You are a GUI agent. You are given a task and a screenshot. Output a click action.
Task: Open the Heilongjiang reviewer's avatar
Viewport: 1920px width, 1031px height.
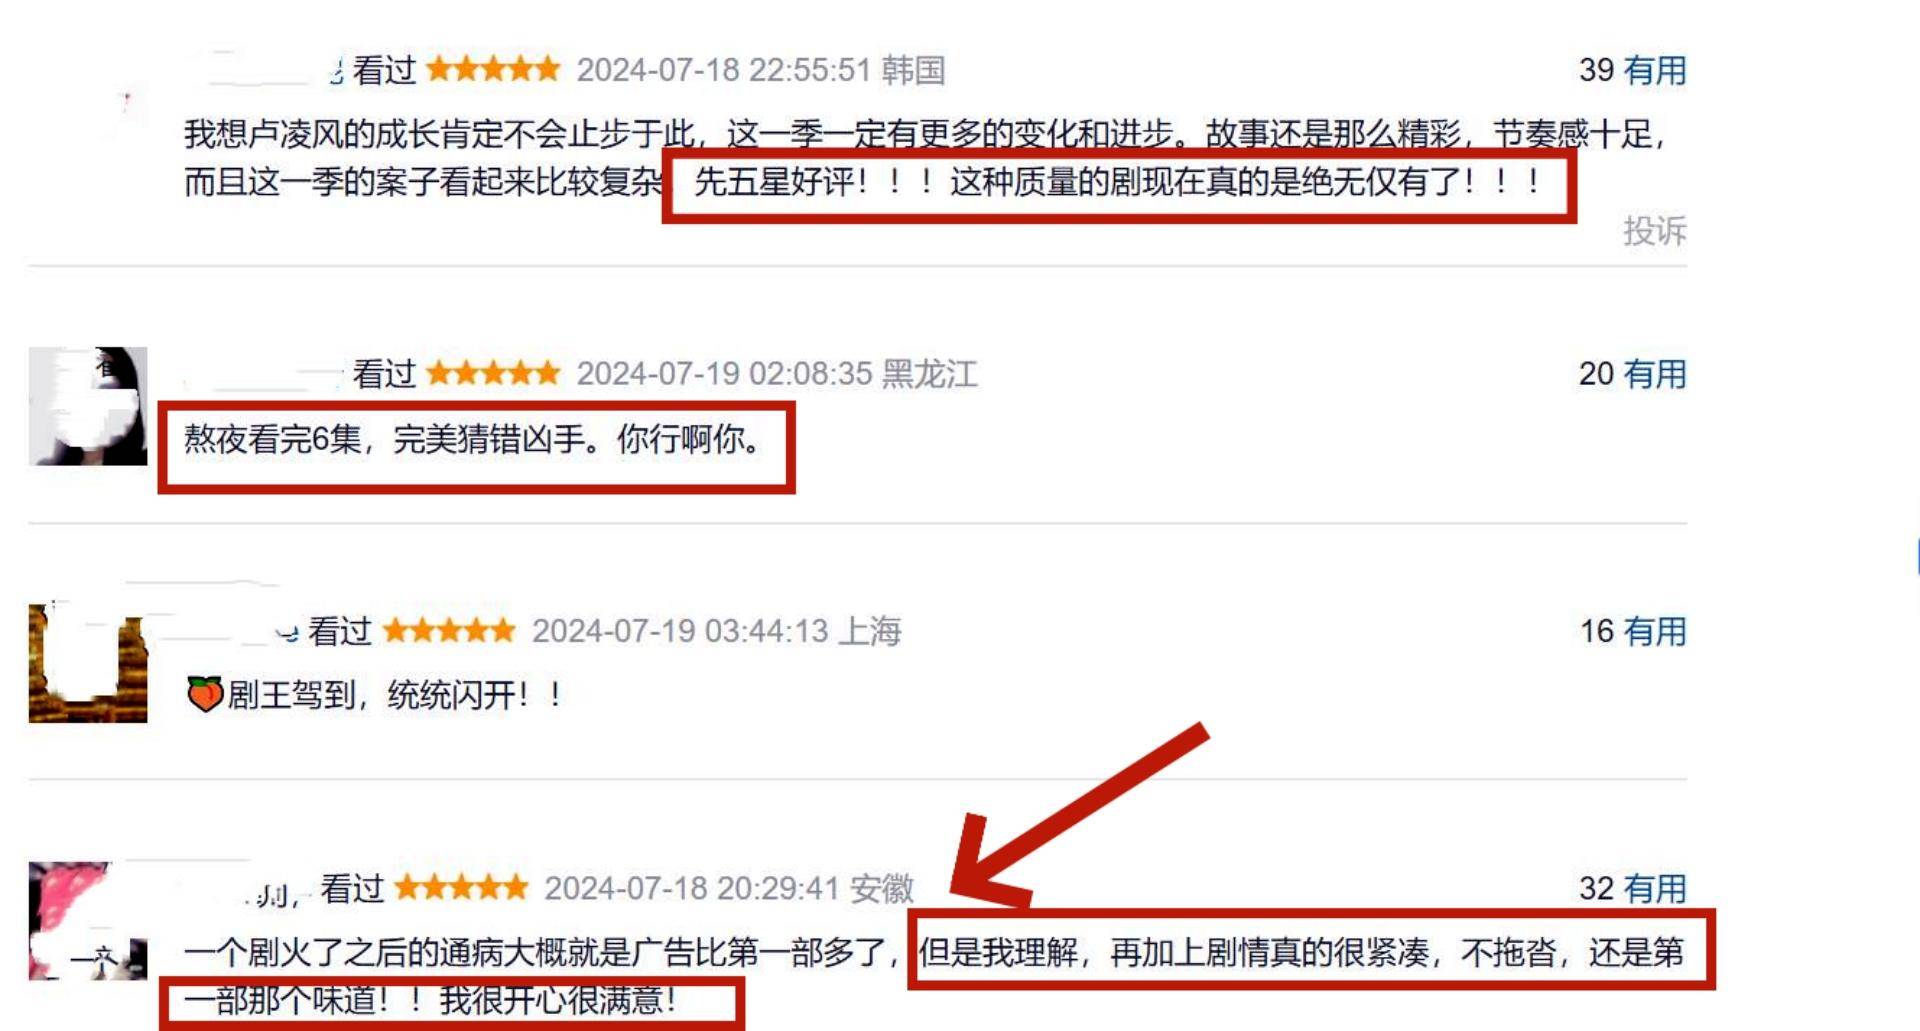[88, 406]
